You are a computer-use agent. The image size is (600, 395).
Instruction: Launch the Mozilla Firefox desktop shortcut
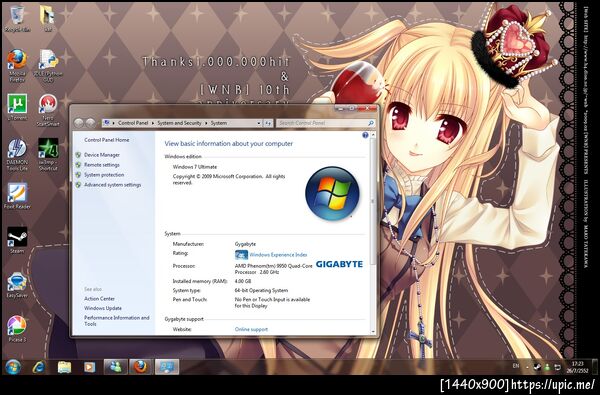pos(17,66)
